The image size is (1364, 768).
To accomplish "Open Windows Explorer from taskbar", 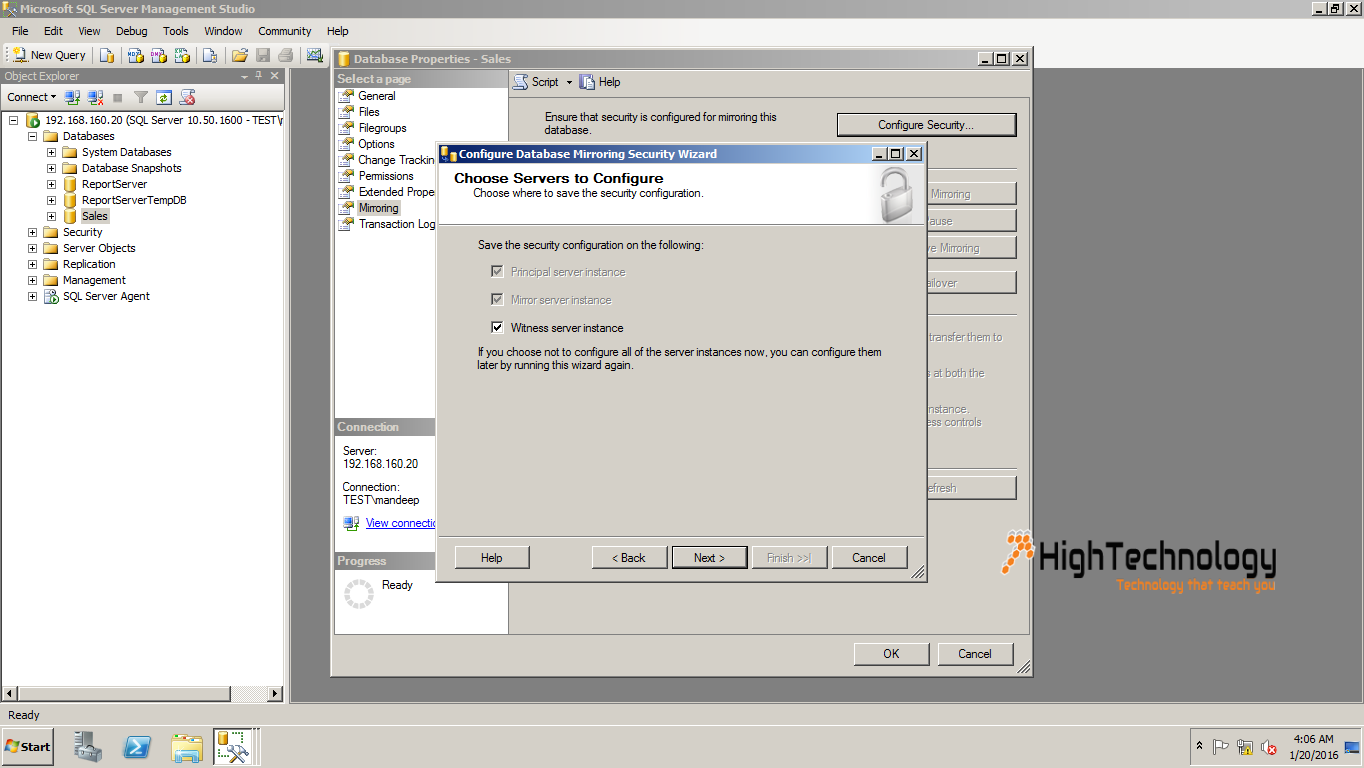I will [x=187, y=746].
